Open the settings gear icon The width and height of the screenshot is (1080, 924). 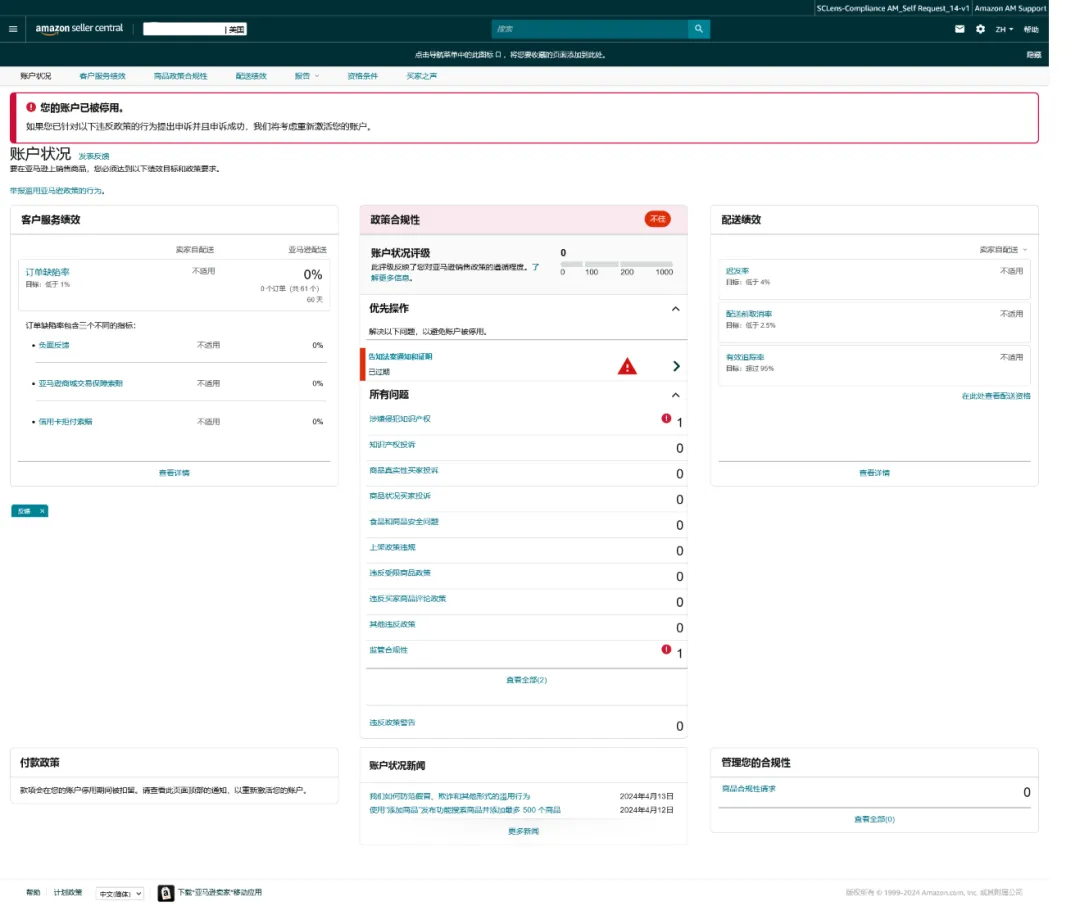[x=980, y=29]
